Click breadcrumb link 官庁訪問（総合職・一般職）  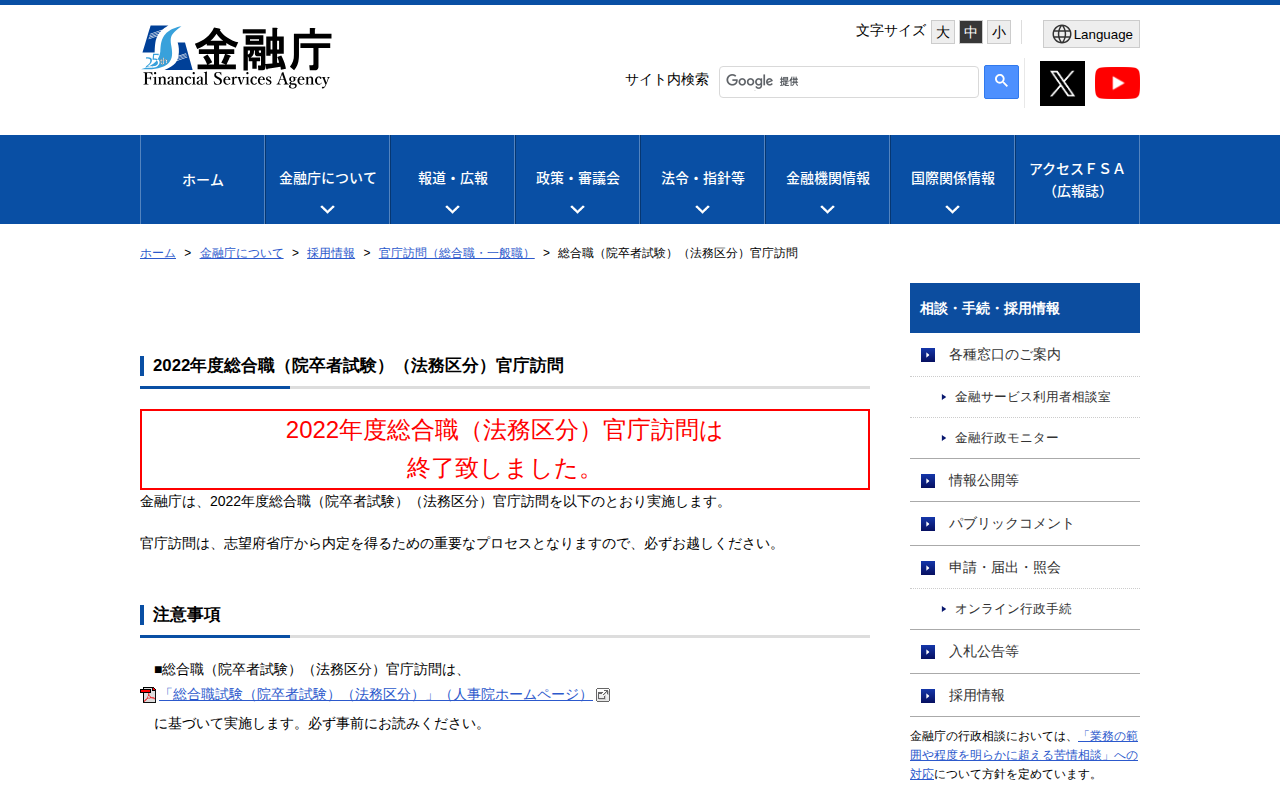[x=457, y=253]
